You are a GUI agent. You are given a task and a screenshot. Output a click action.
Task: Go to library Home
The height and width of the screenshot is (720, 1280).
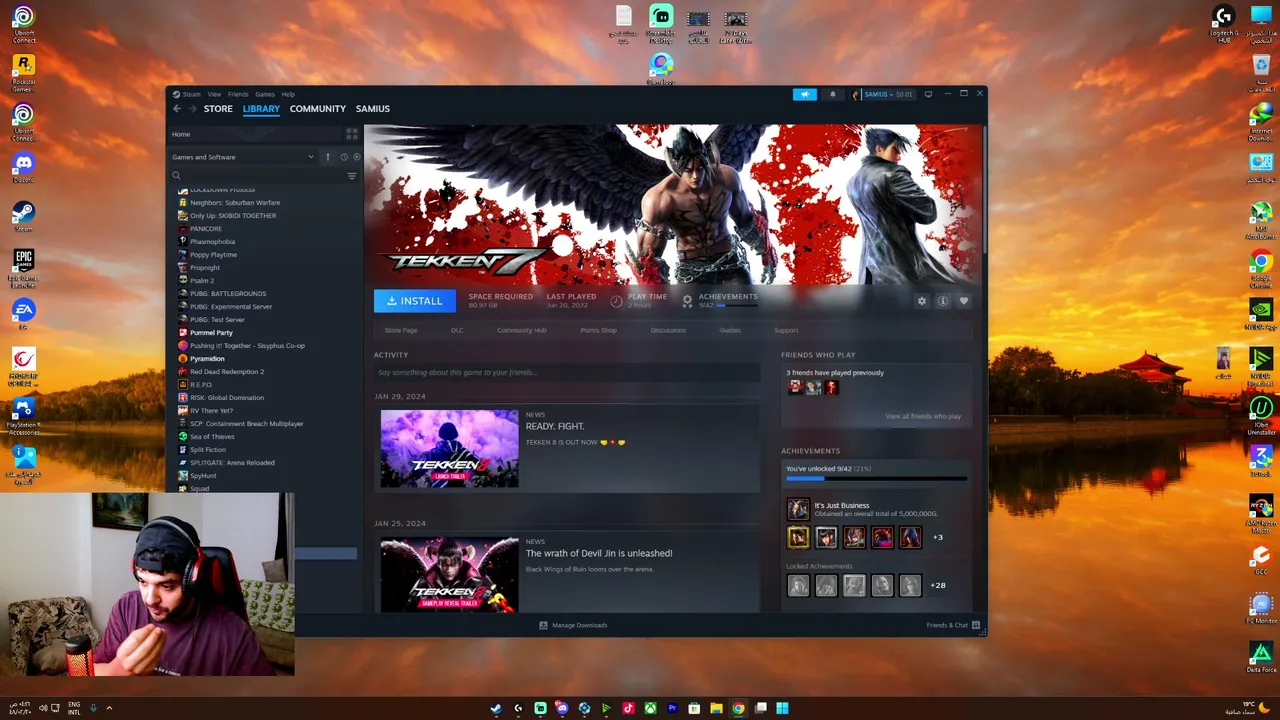click(x=181, y=134)
